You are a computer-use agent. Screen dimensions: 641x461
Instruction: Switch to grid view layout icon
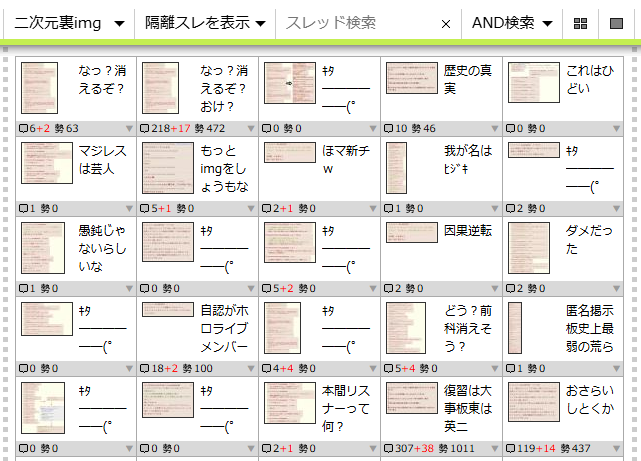(x=581, y=23)
